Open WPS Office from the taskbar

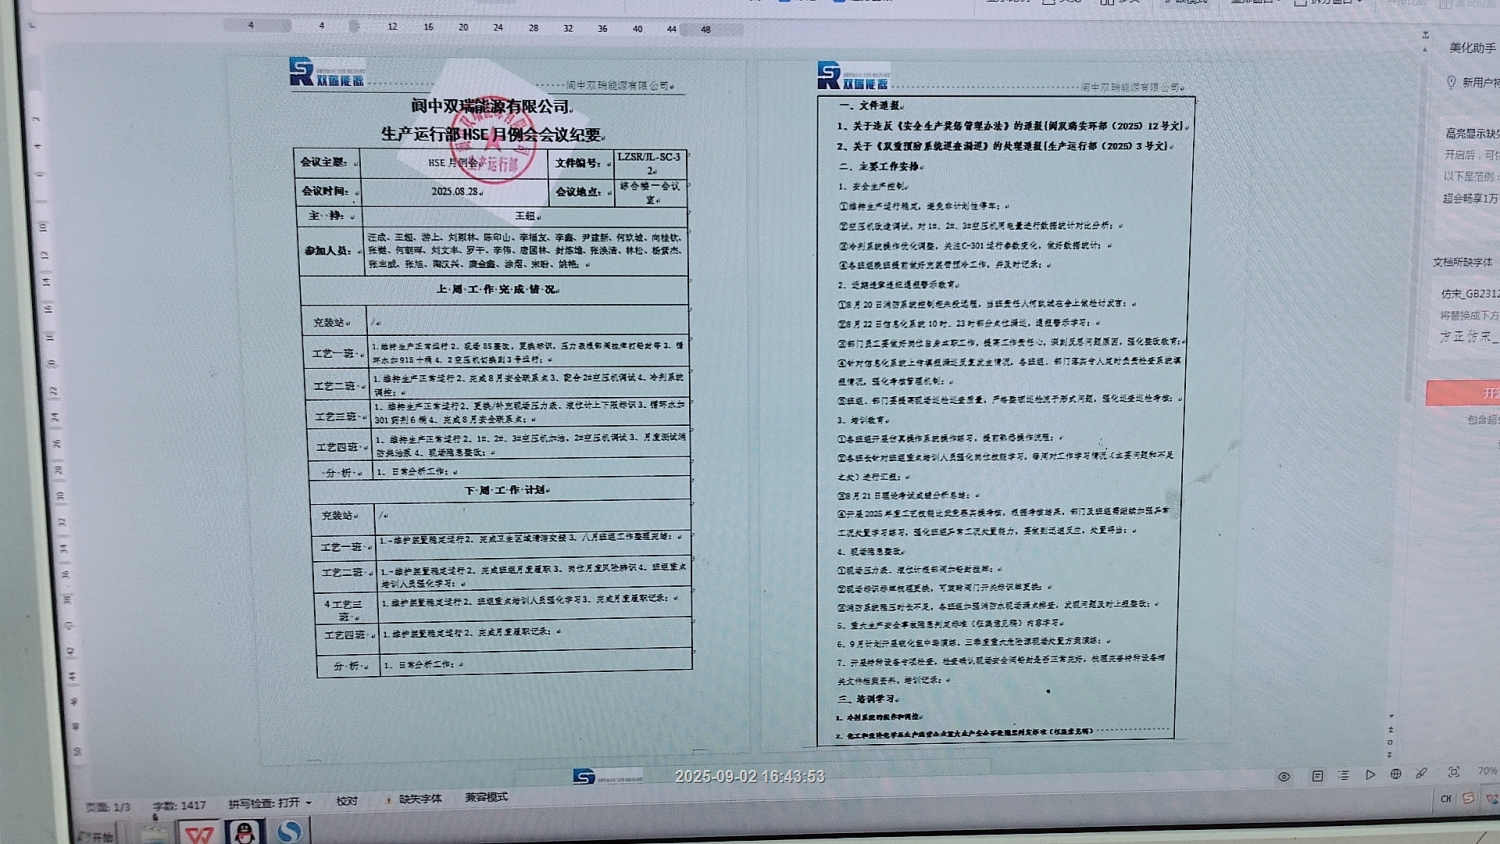pos(199,833)
